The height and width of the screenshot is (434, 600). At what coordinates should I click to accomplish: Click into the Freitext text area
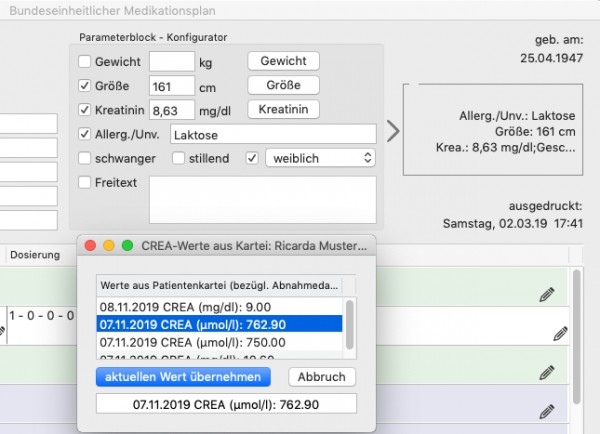tap(263, 200)
